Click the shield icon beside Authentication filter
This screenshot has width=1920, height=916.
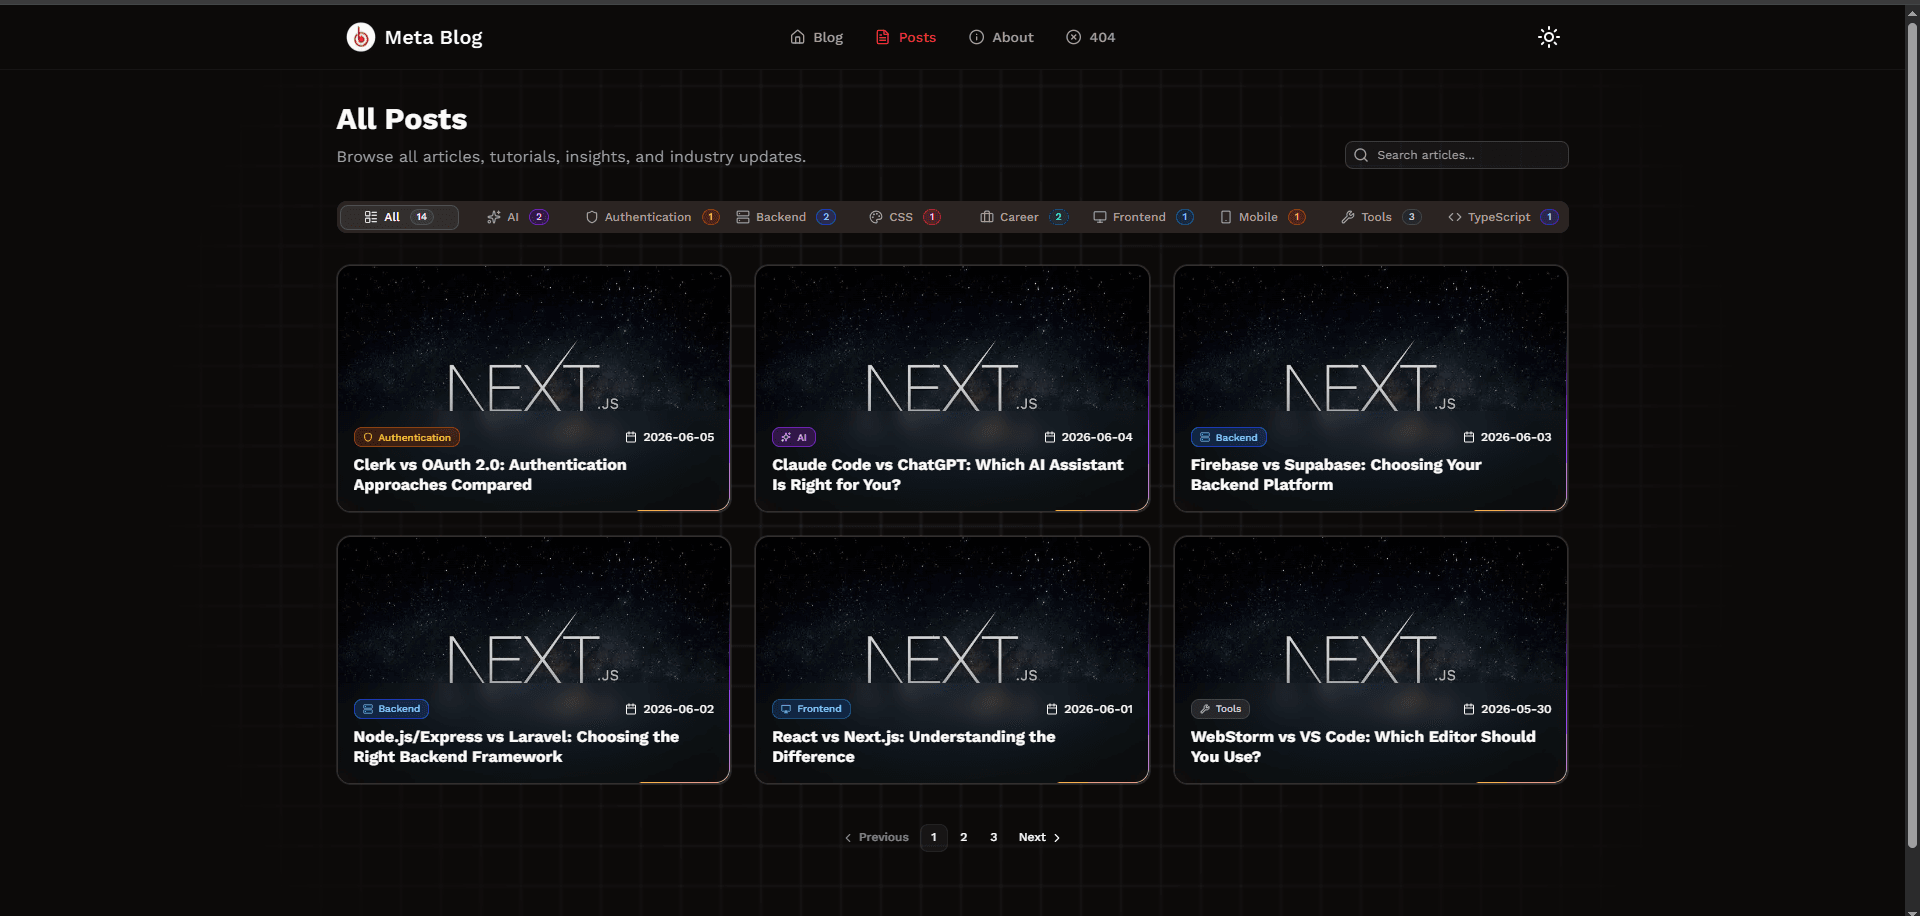pos(592,217)
